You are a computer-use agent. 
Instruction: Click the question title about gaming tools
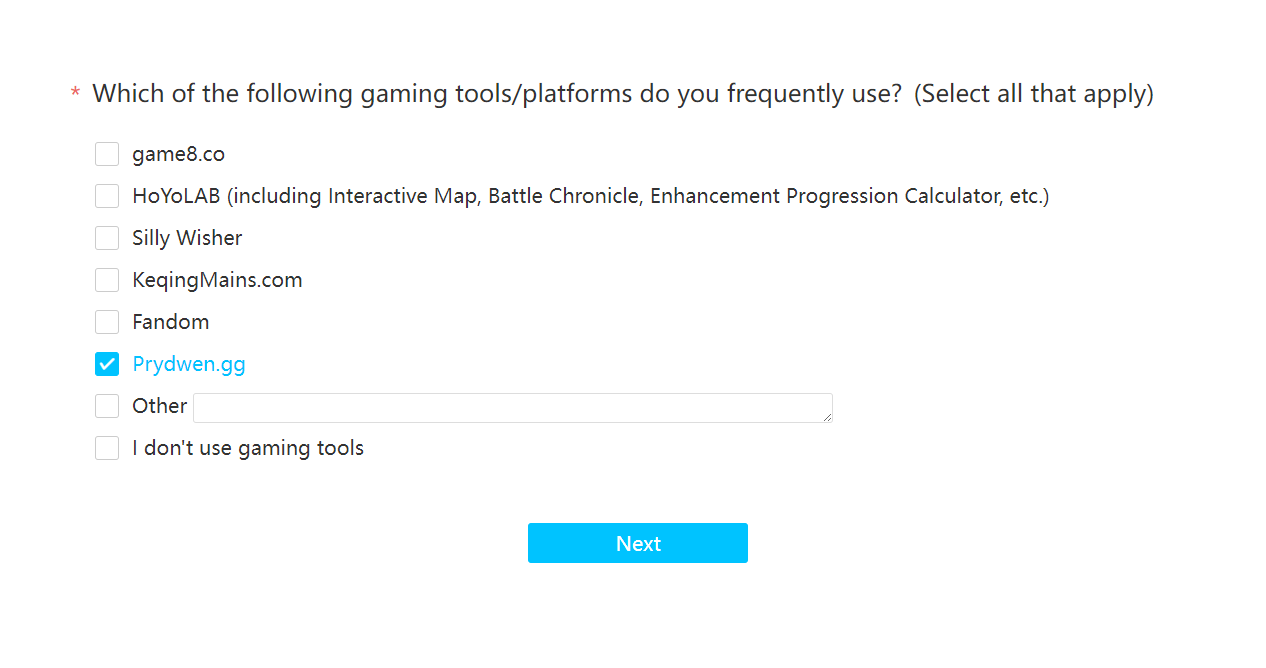(x=623, y=94)
